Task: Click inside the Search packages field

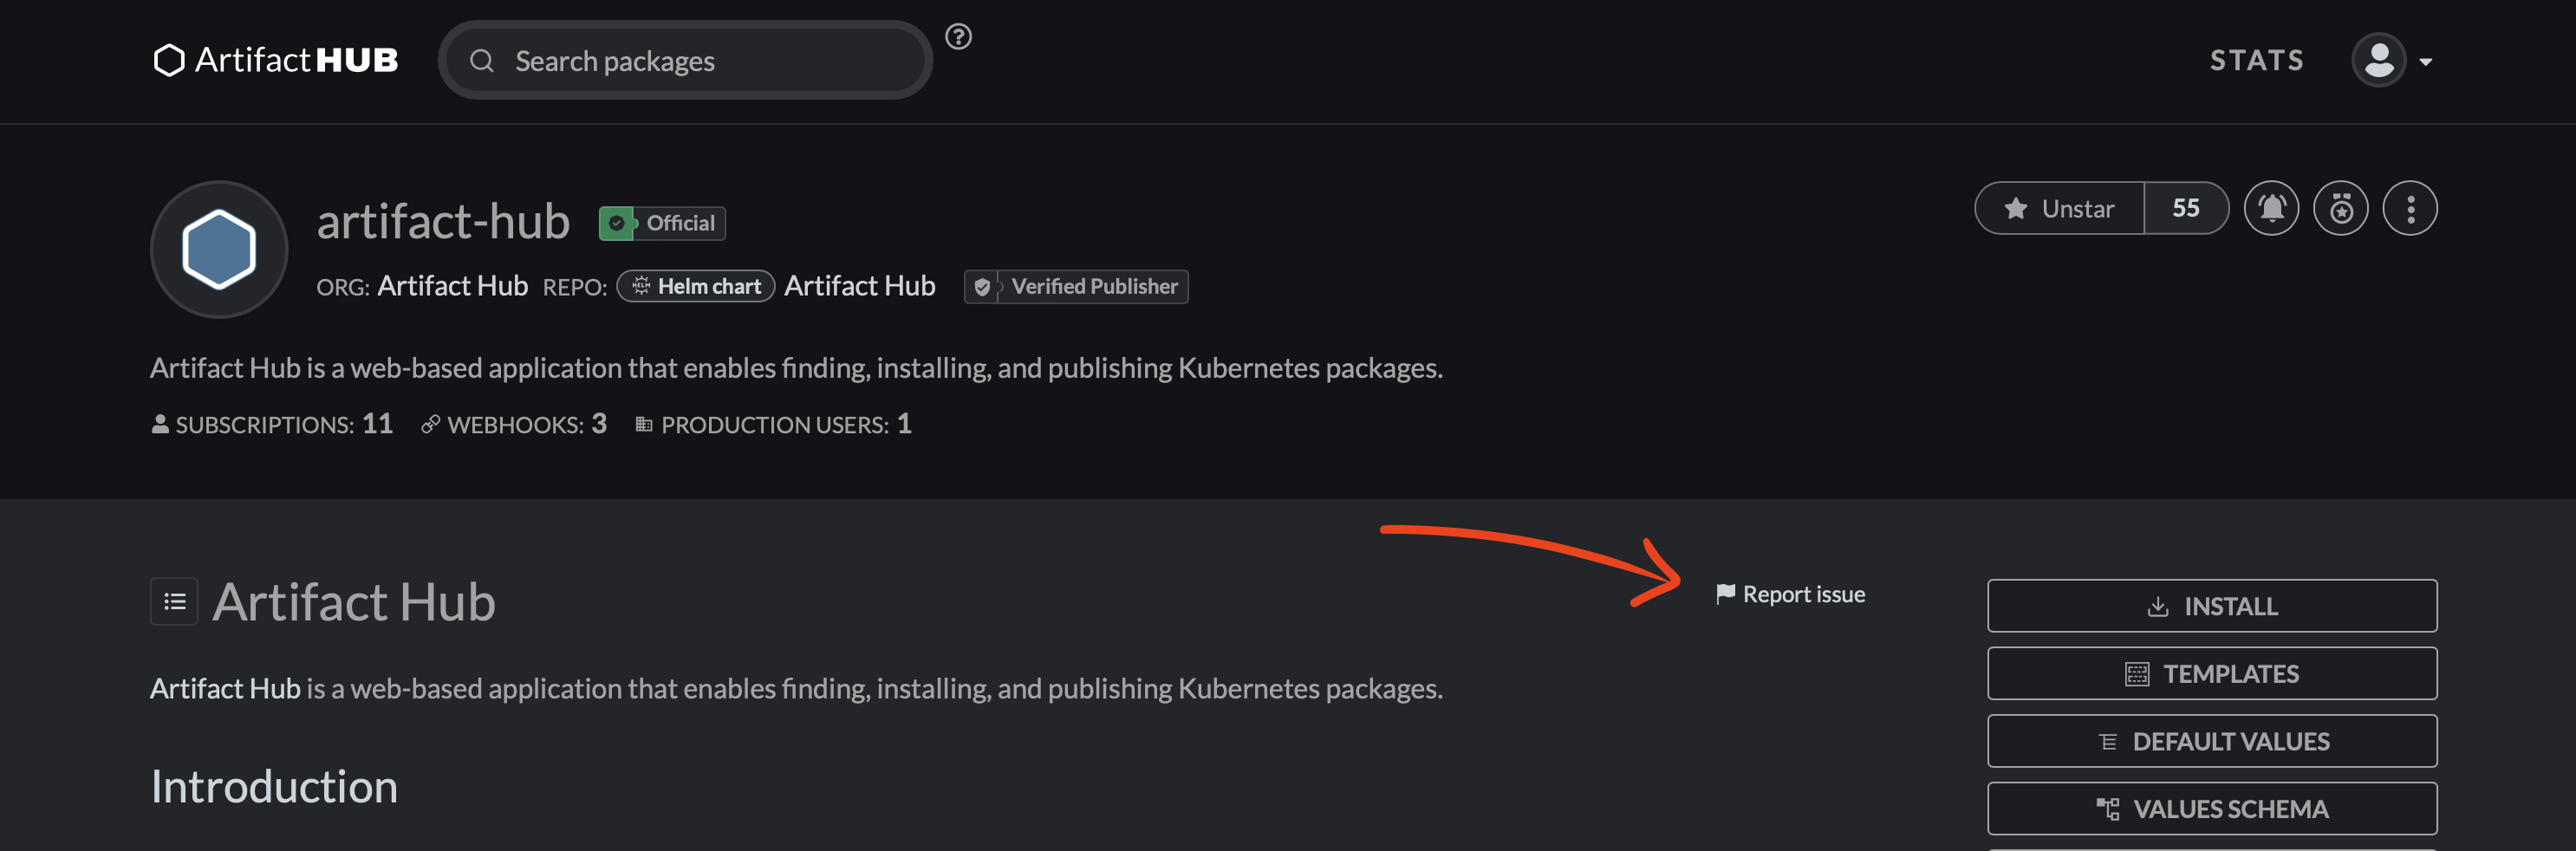Action: pos(650,60)
